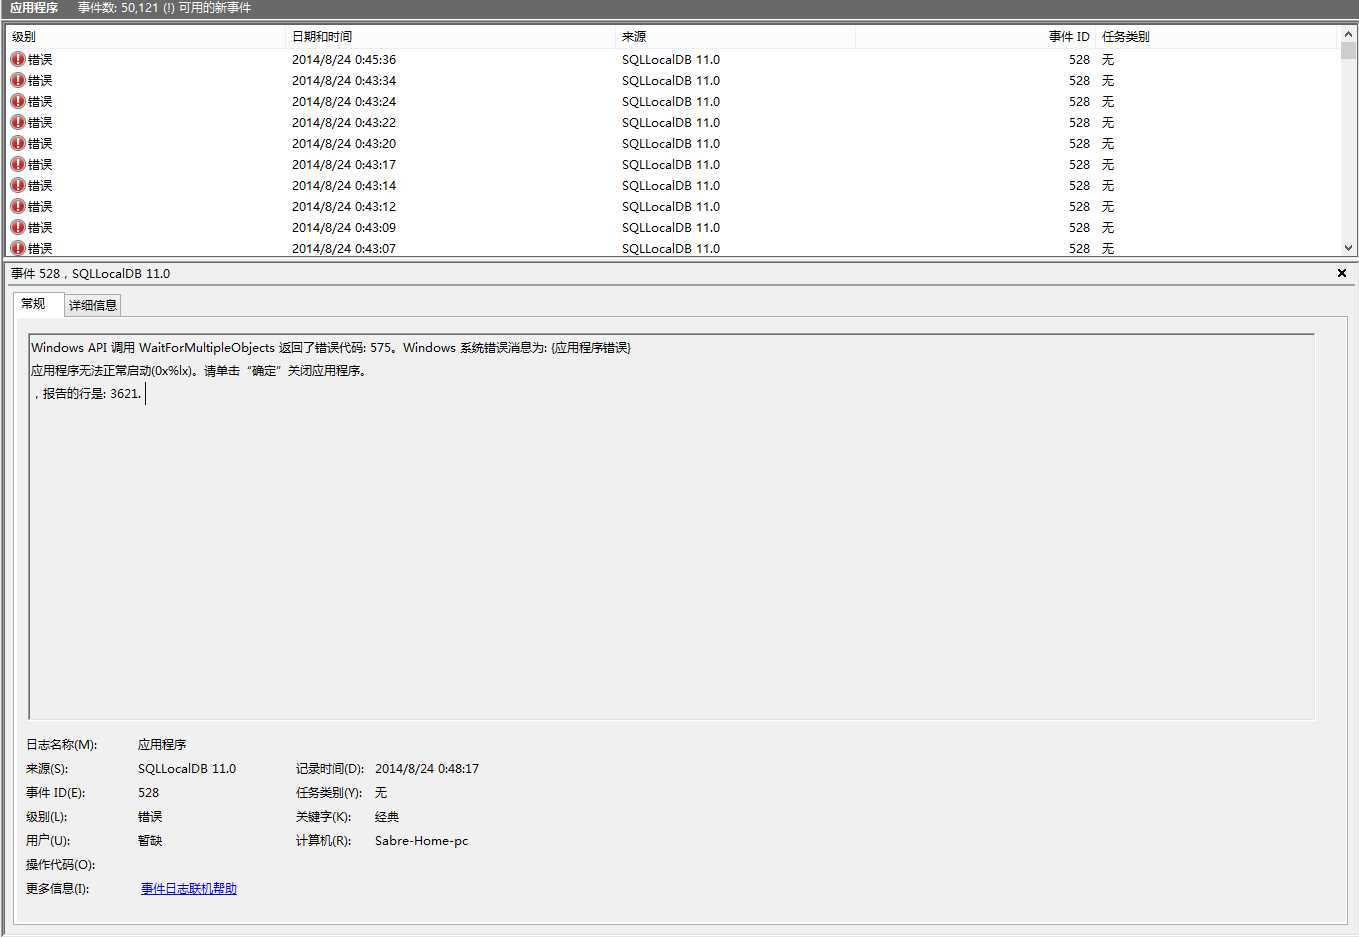Click the 报告的行是: 3621 line
The image size is (1359, 937).
[x=88, y=393]
